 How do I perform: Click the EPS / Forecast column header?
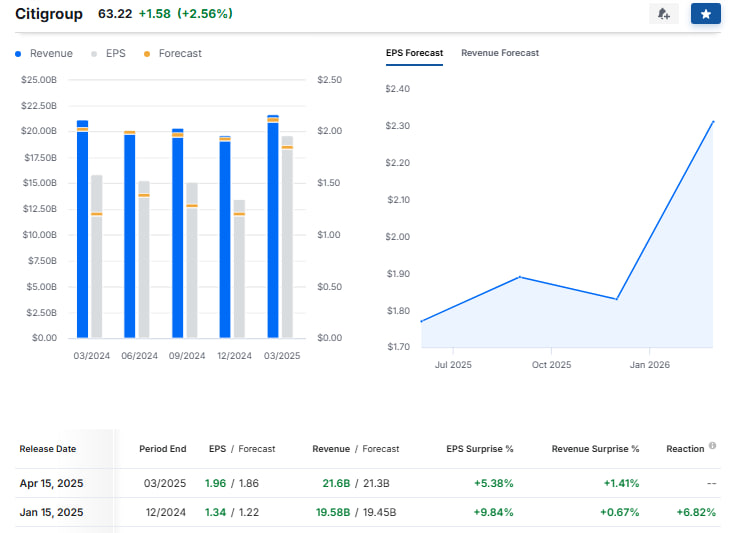242,449
